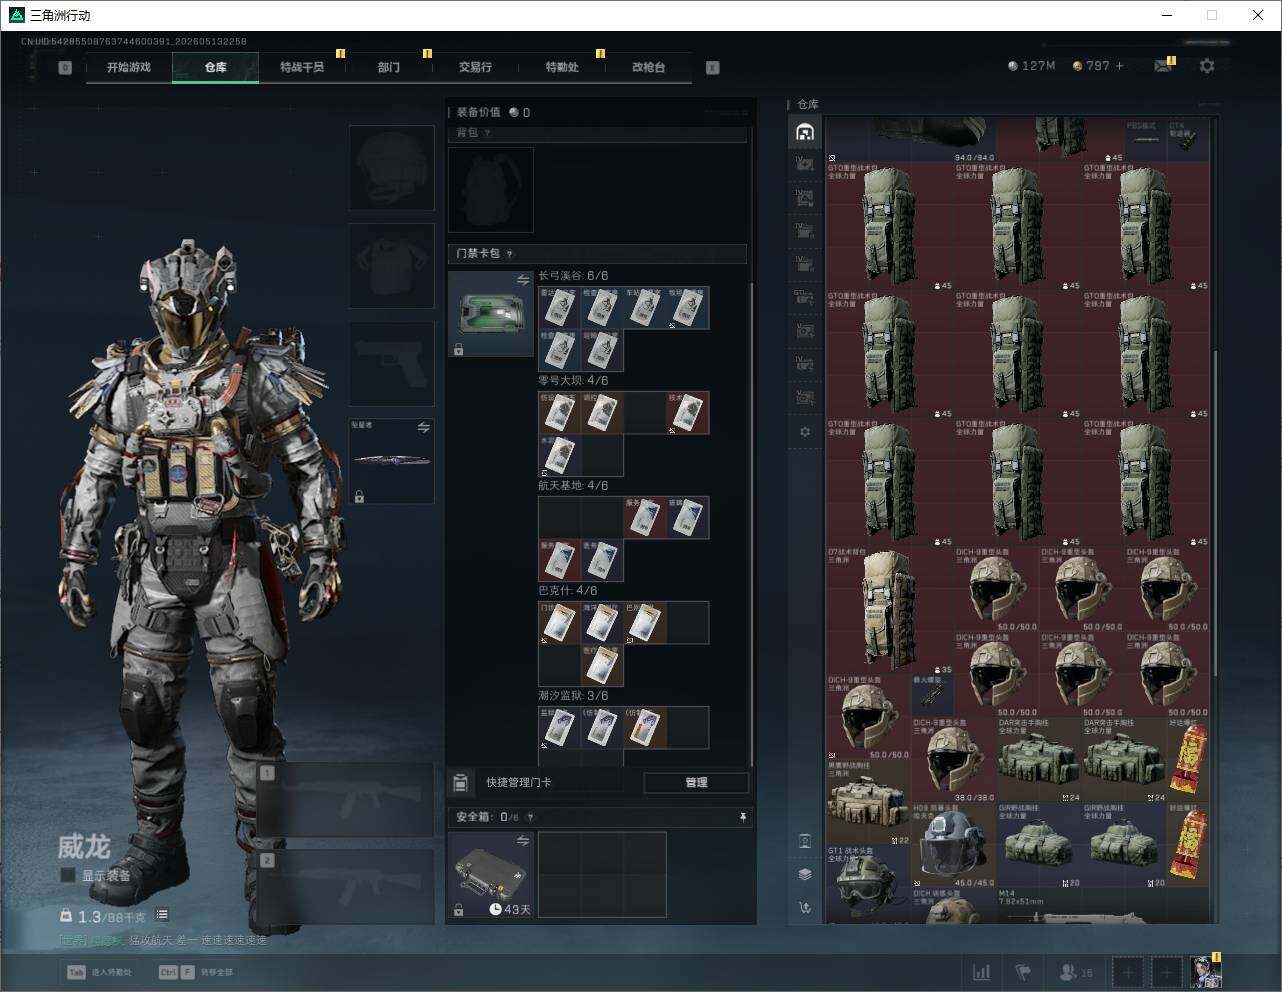The height and width of the screenshot is (992, 1282).
Task: Select the second expansion box in warehouse sidebar
Action: coord(805,198)
